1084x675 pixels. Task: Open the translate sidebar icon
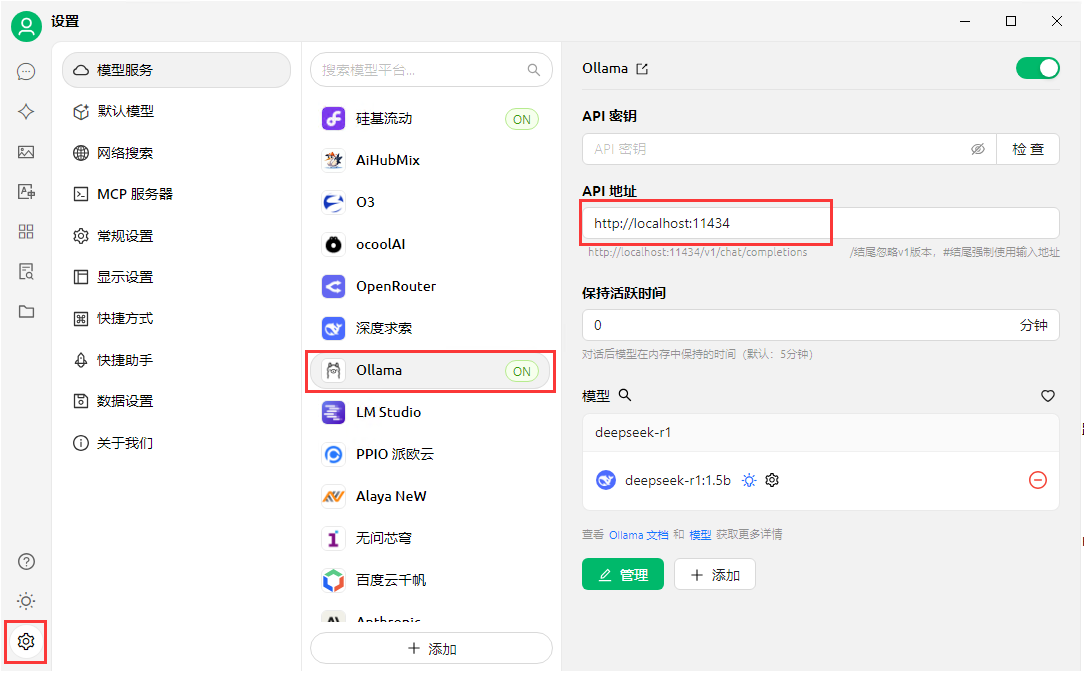click(x=26, y=192)
